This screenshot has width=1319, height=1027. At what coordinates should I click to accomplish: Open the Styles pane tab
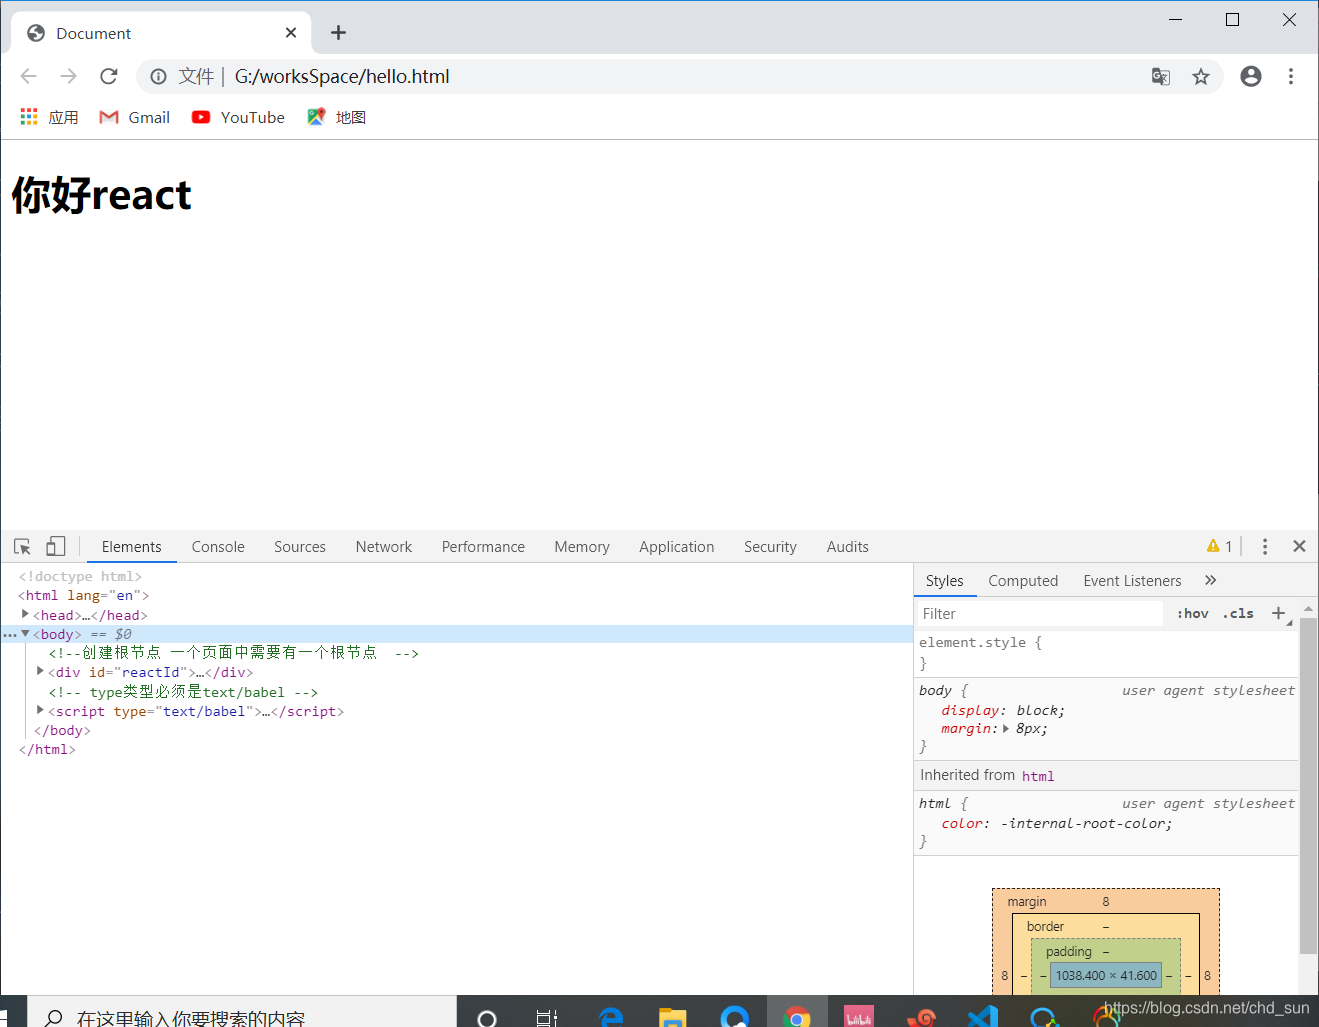[x=944, y=581]
